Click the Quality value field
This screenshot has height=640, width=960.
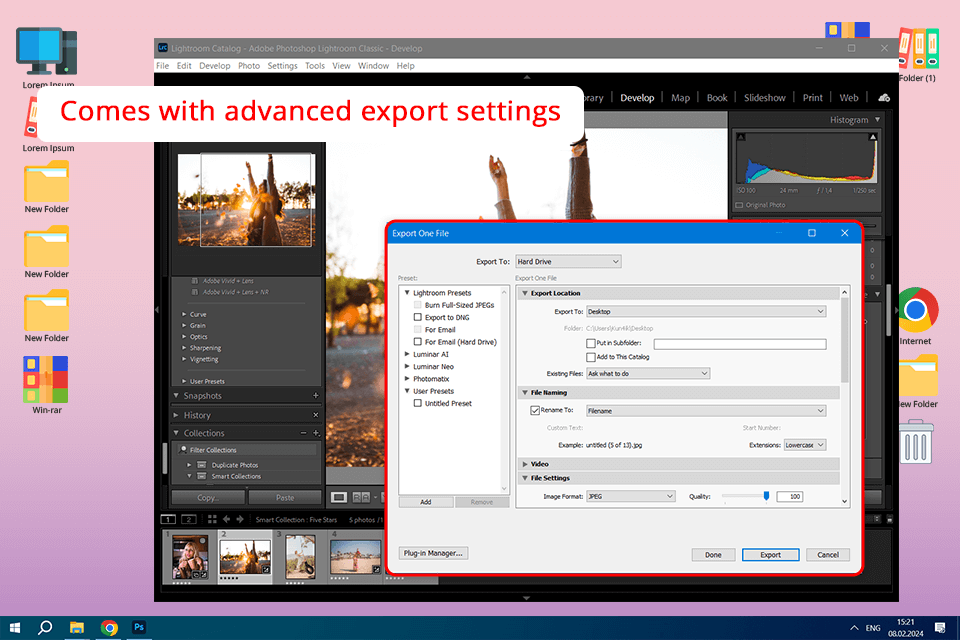point(790,497)
